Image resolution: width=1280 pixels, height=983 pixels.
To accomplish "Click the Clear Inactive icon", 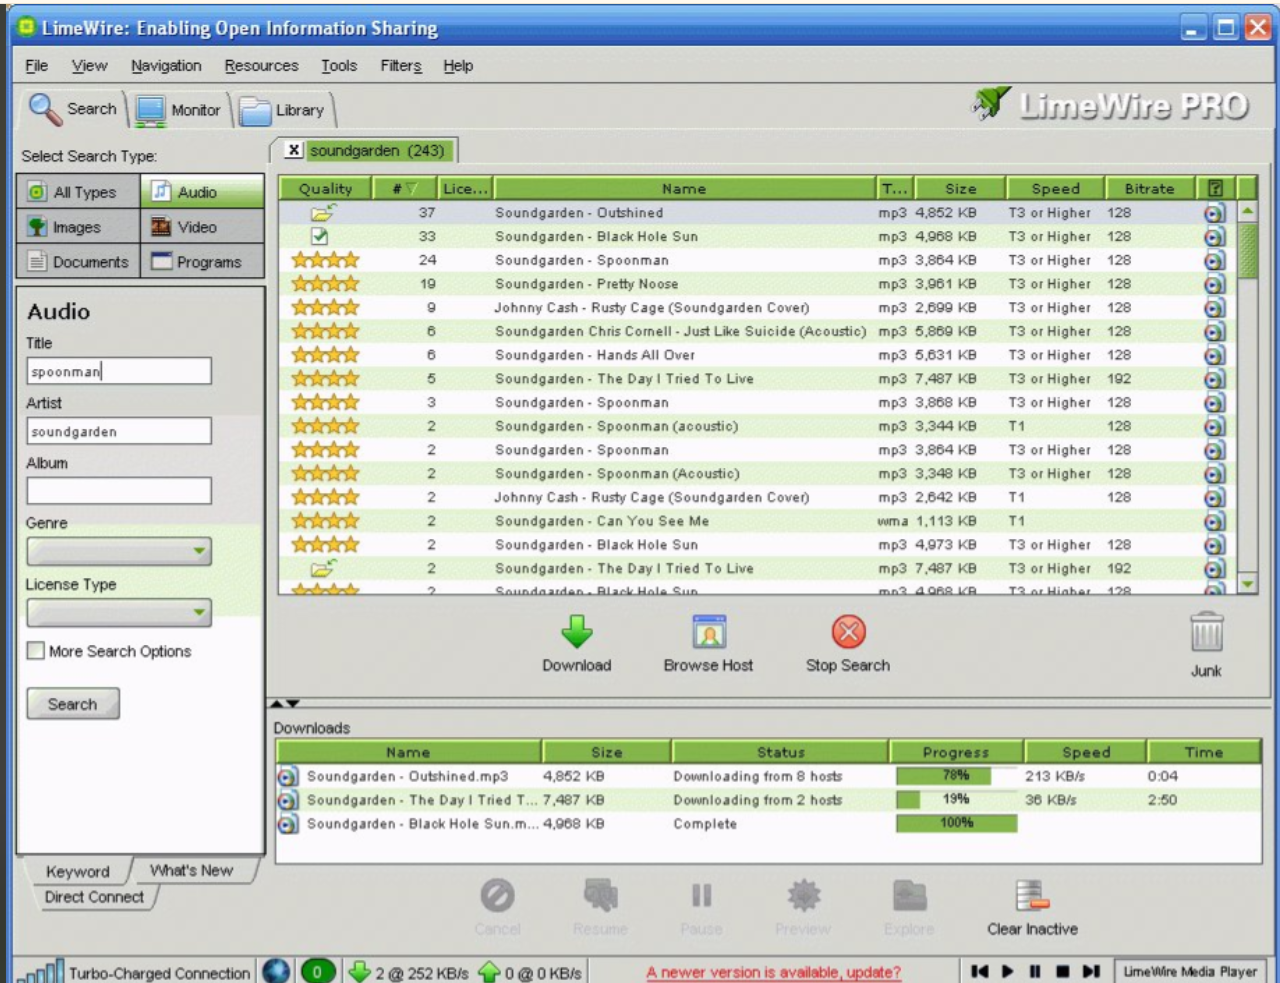I will pos(1031,896).
